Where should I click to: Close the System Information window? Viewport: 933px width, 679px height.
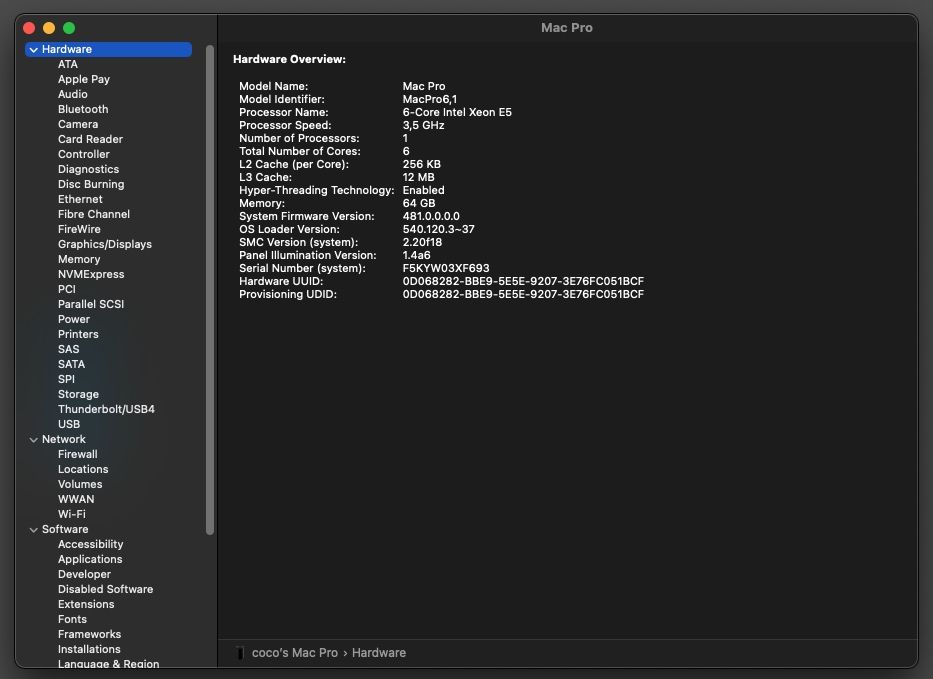(29, 28)
